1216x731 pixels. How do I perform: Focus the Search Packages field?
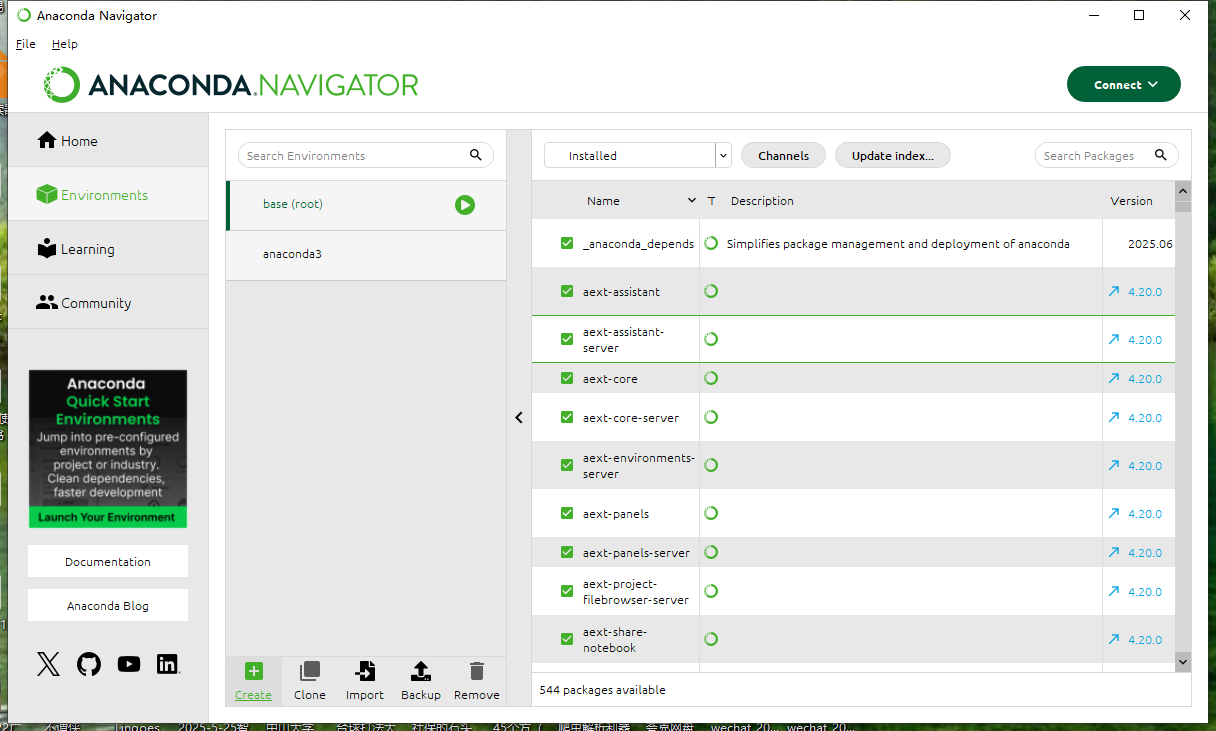point(1106,155)
